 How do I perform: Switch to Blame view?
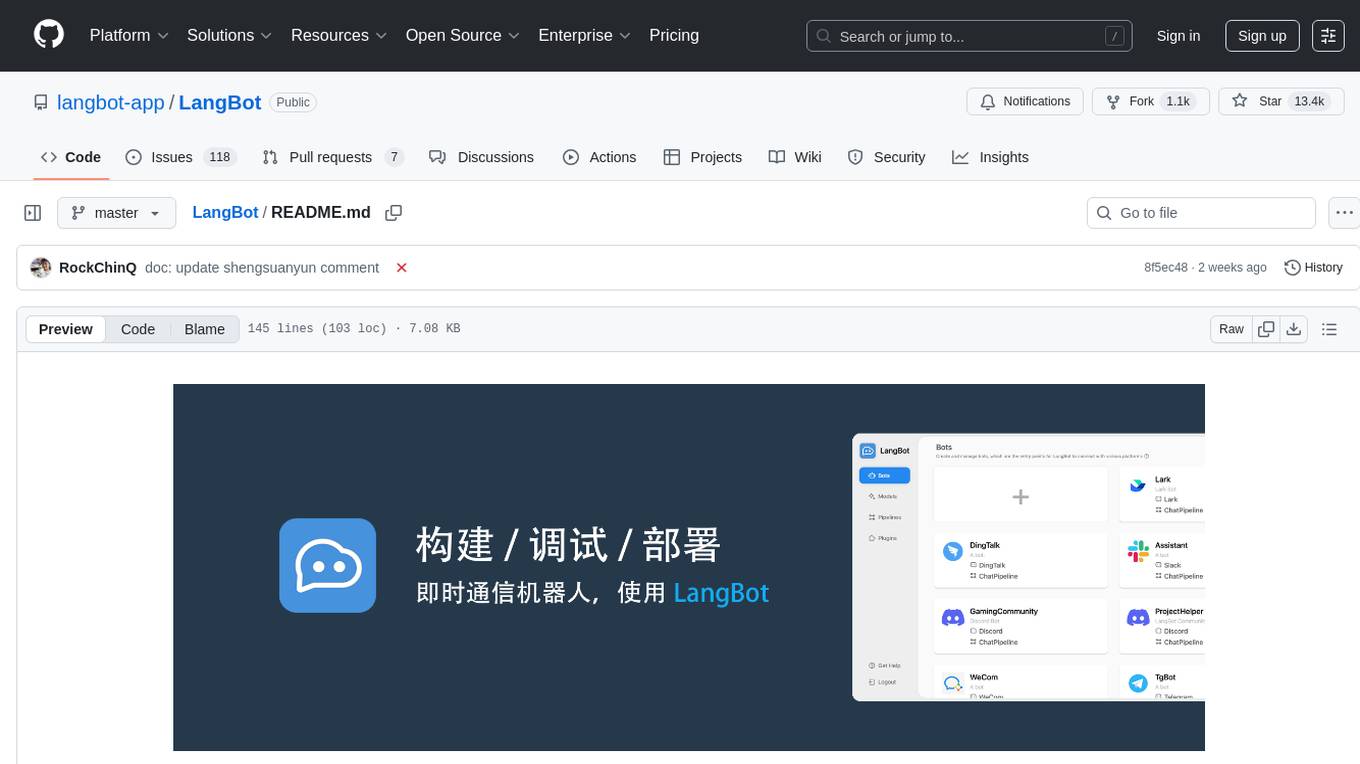point(204,329)
